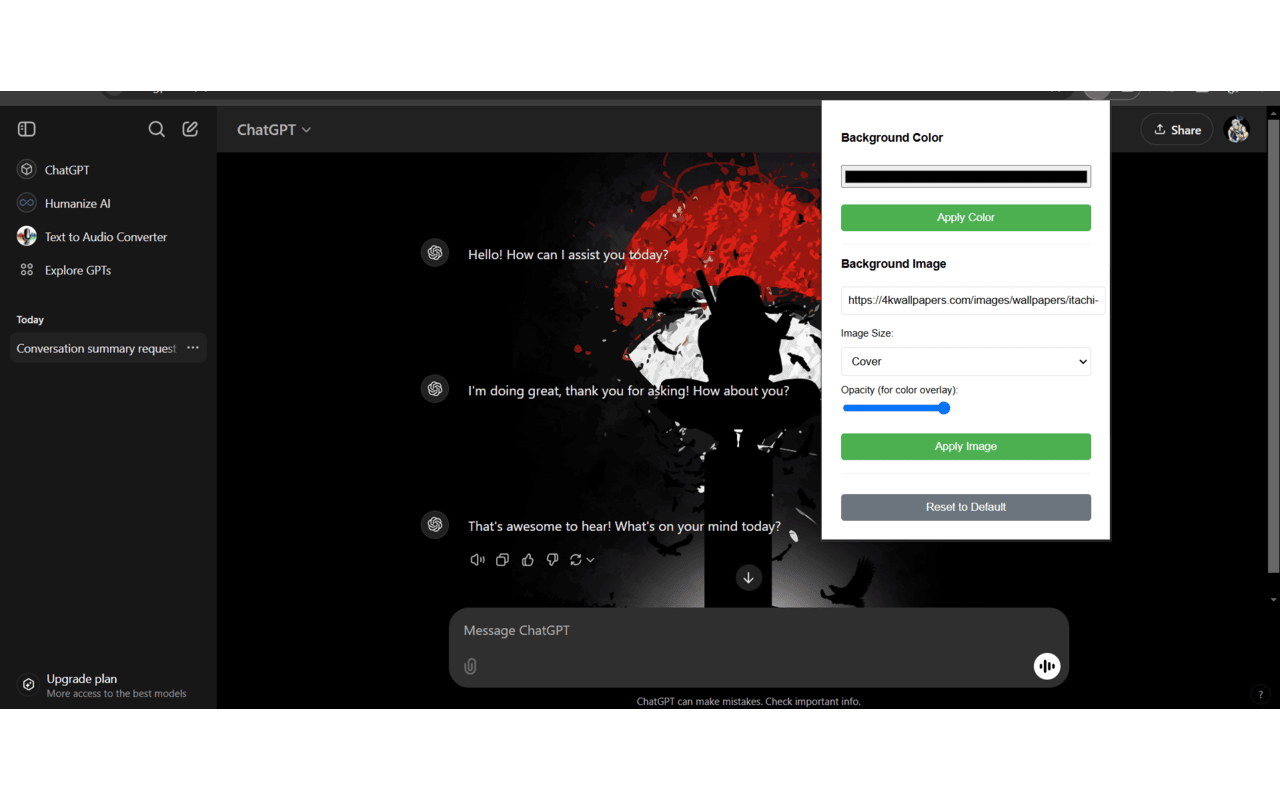Open the Image Size Cover dropdown
Screen dimensions: 1280x800
966,362
